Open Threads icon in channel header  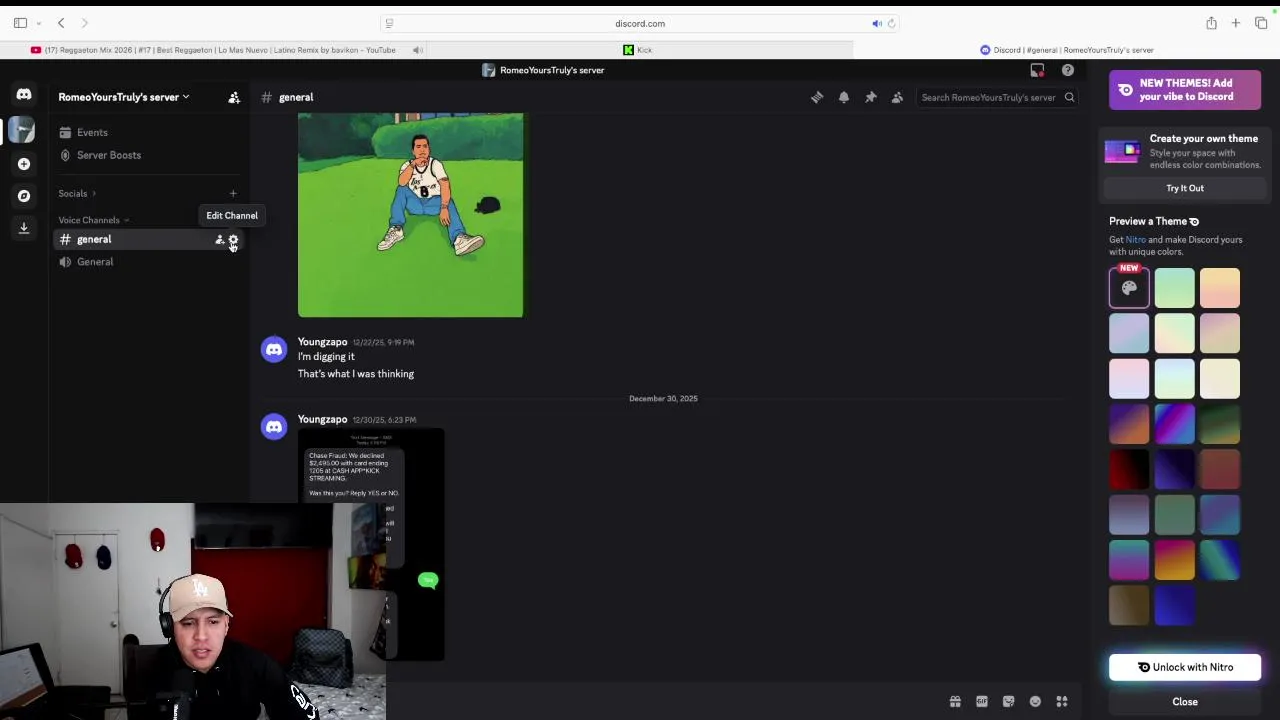click(817, 97)
